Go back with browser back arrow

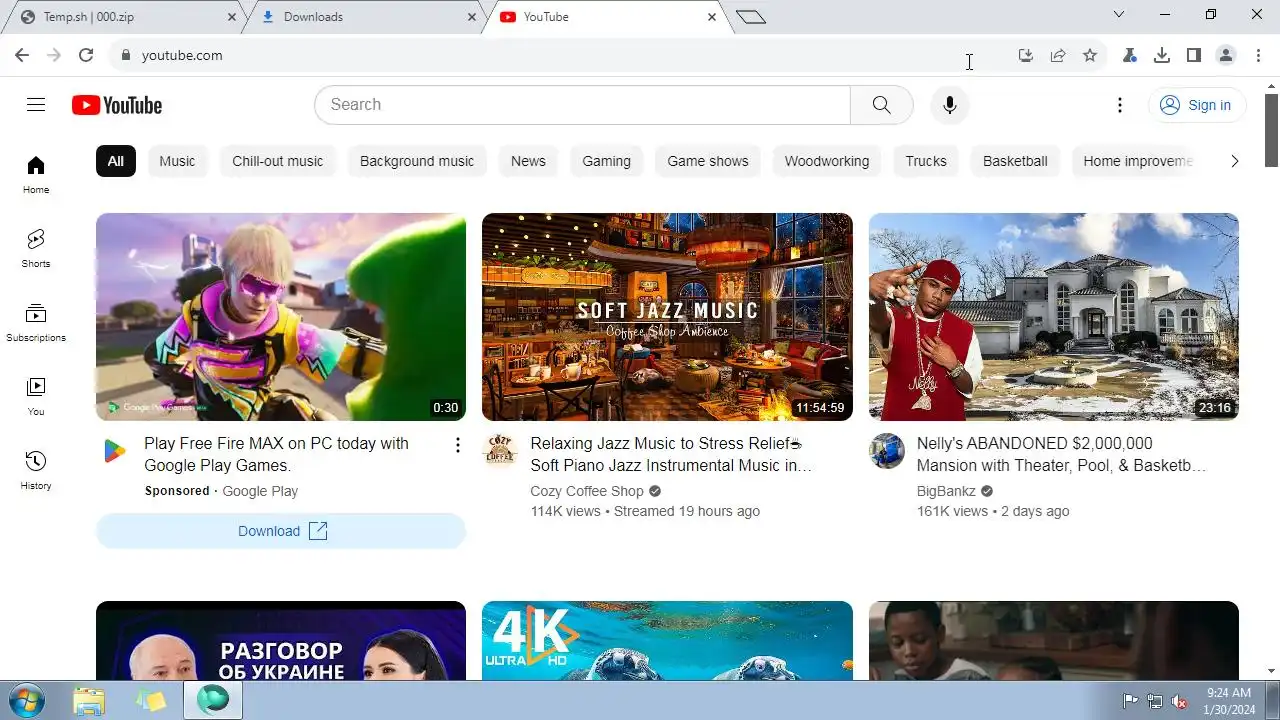tap(22, 55)
